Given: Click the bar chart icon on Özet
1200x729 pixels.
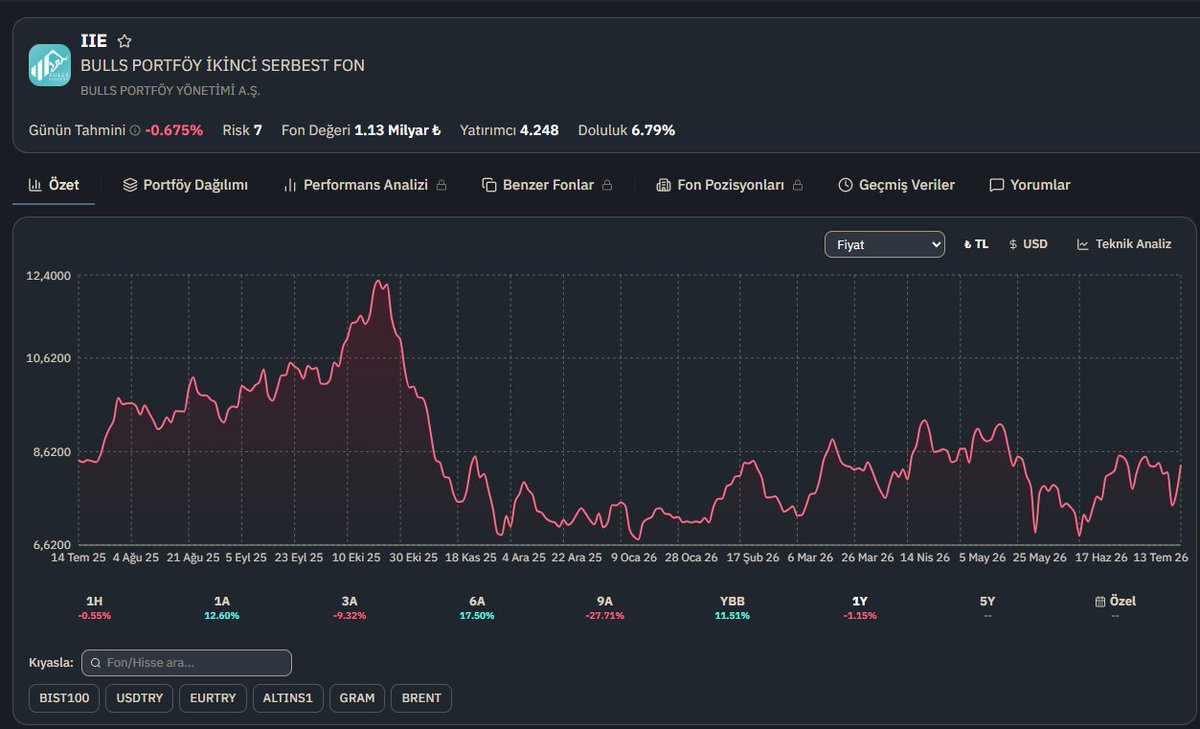Looking at the screenshot, I should coord(35,185).
